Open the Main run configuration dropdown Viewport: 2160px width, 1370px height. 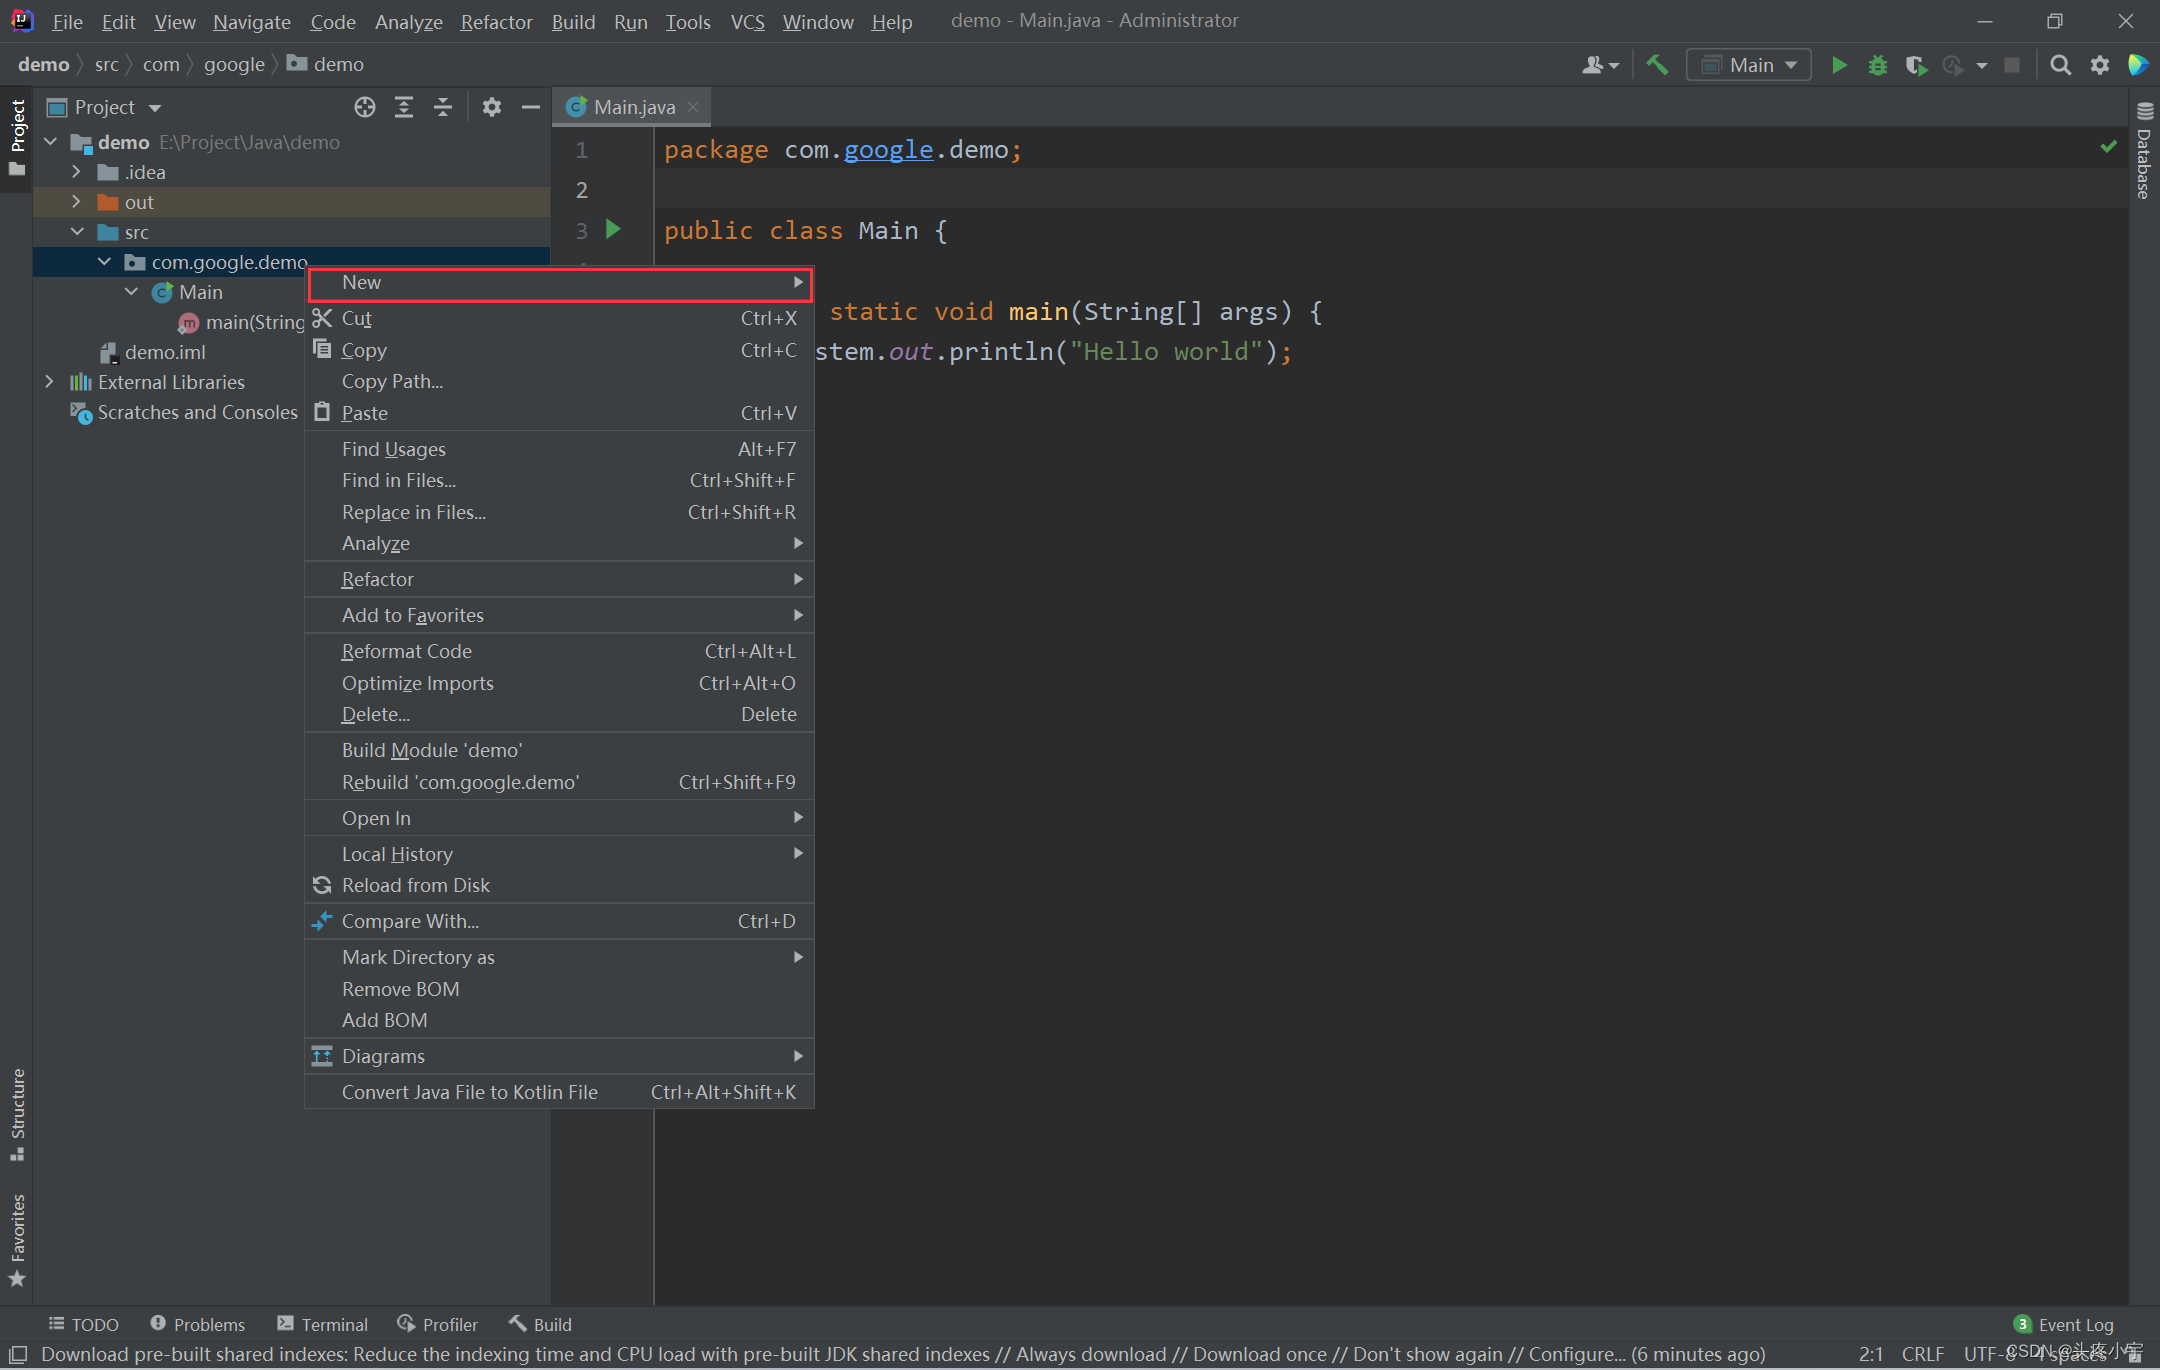click(1749, 65)
